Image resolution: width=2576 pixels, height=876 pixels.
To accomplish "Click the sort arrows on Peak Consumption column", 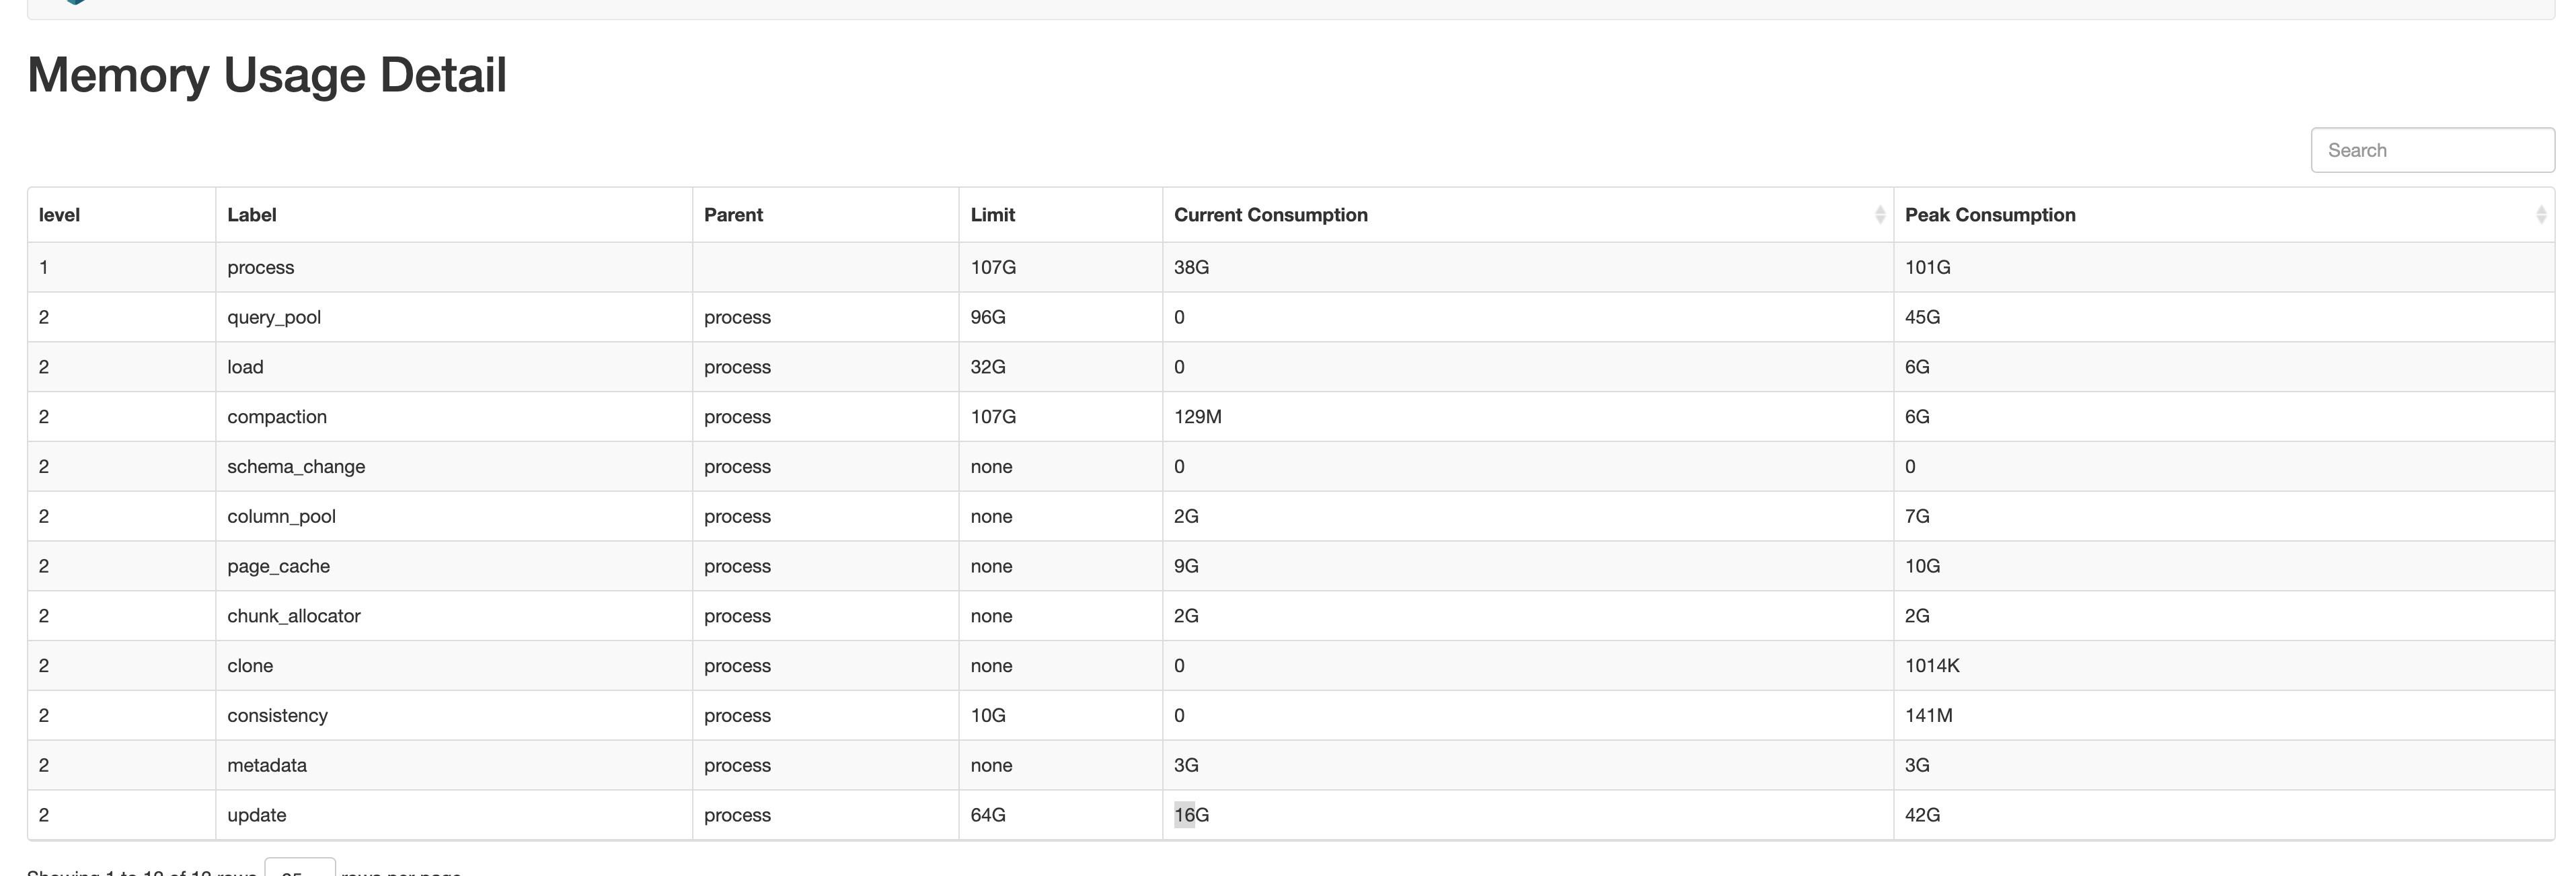I will (x=2541, y=215).
